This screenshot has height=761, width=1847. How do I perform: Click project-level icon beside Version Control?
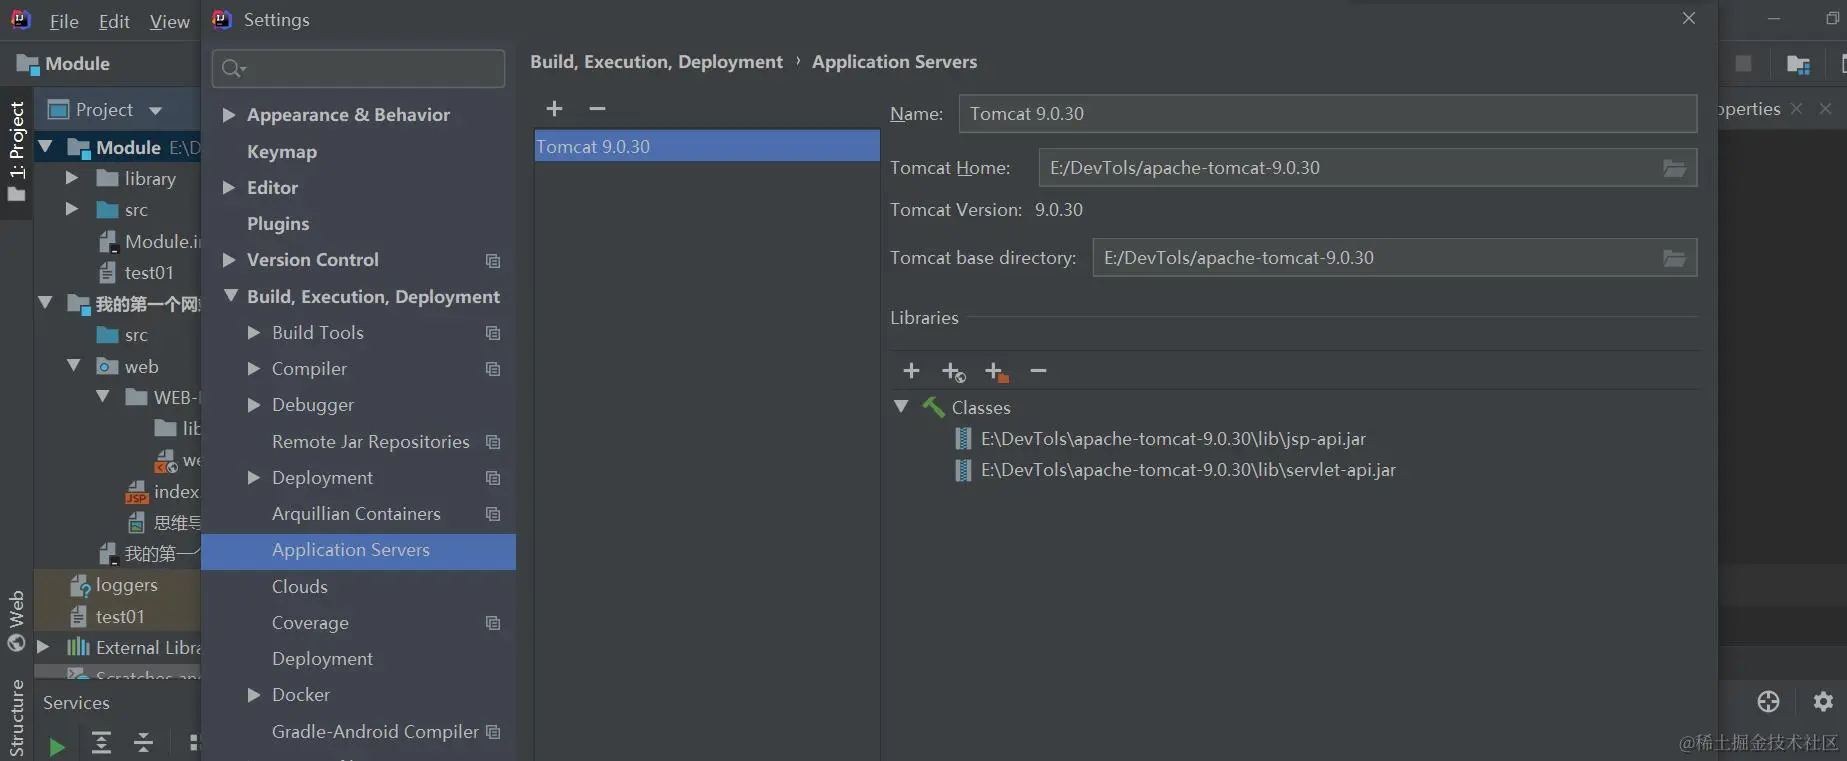point(493,261)
